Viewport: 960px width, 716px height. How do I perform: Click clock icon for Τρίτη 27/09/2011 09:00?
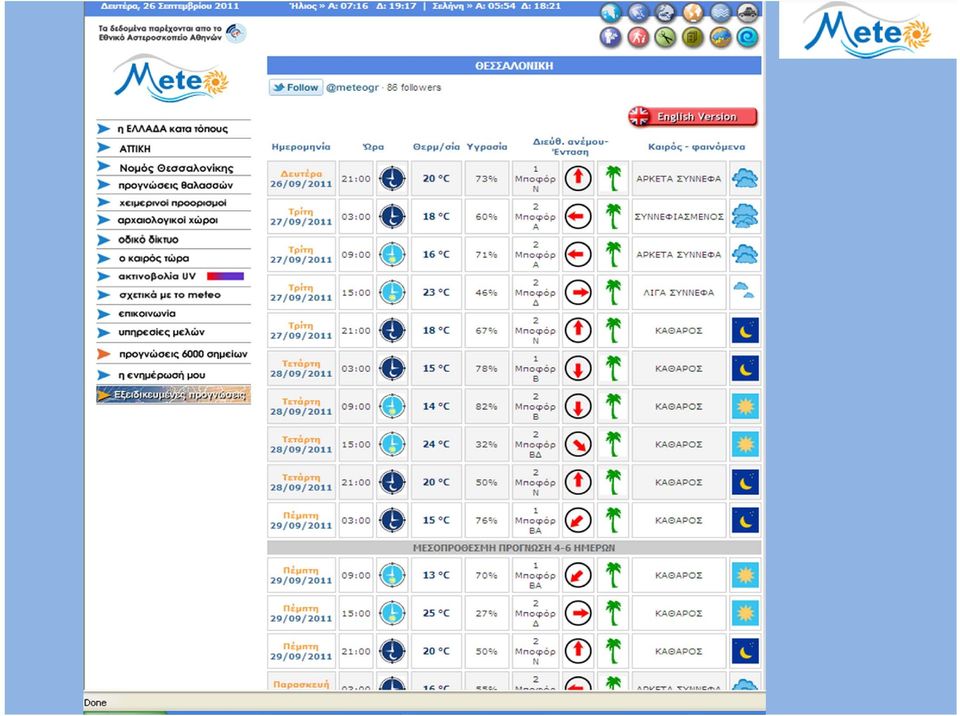(392, 254)
